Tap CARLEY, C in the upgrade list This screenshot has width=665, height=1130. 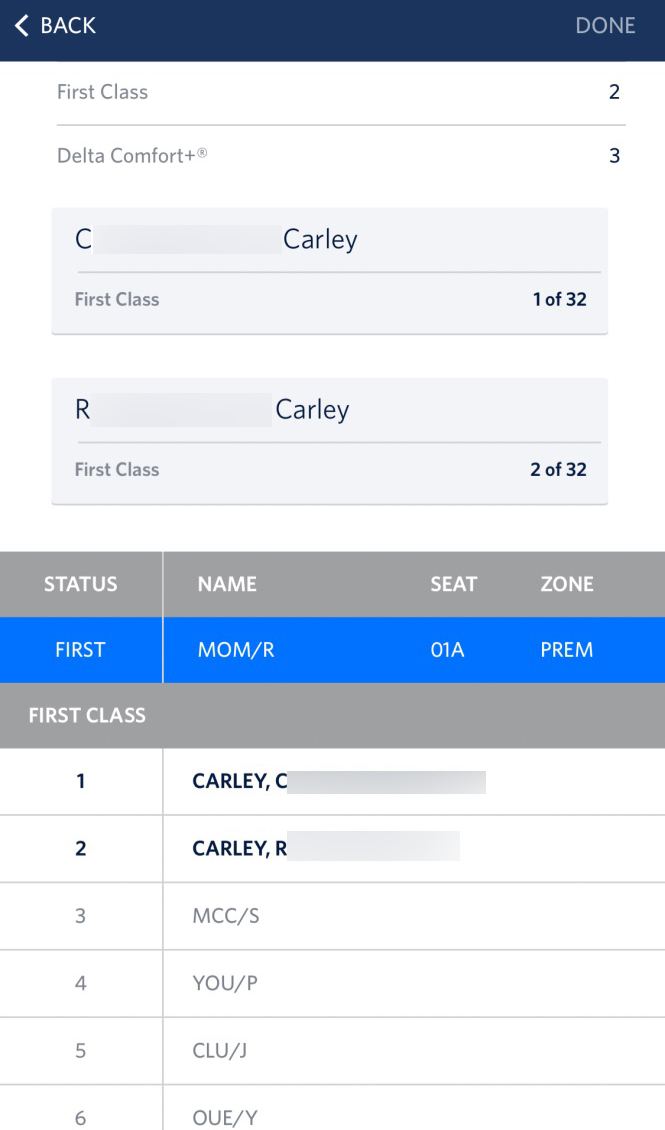coord(332,782)
